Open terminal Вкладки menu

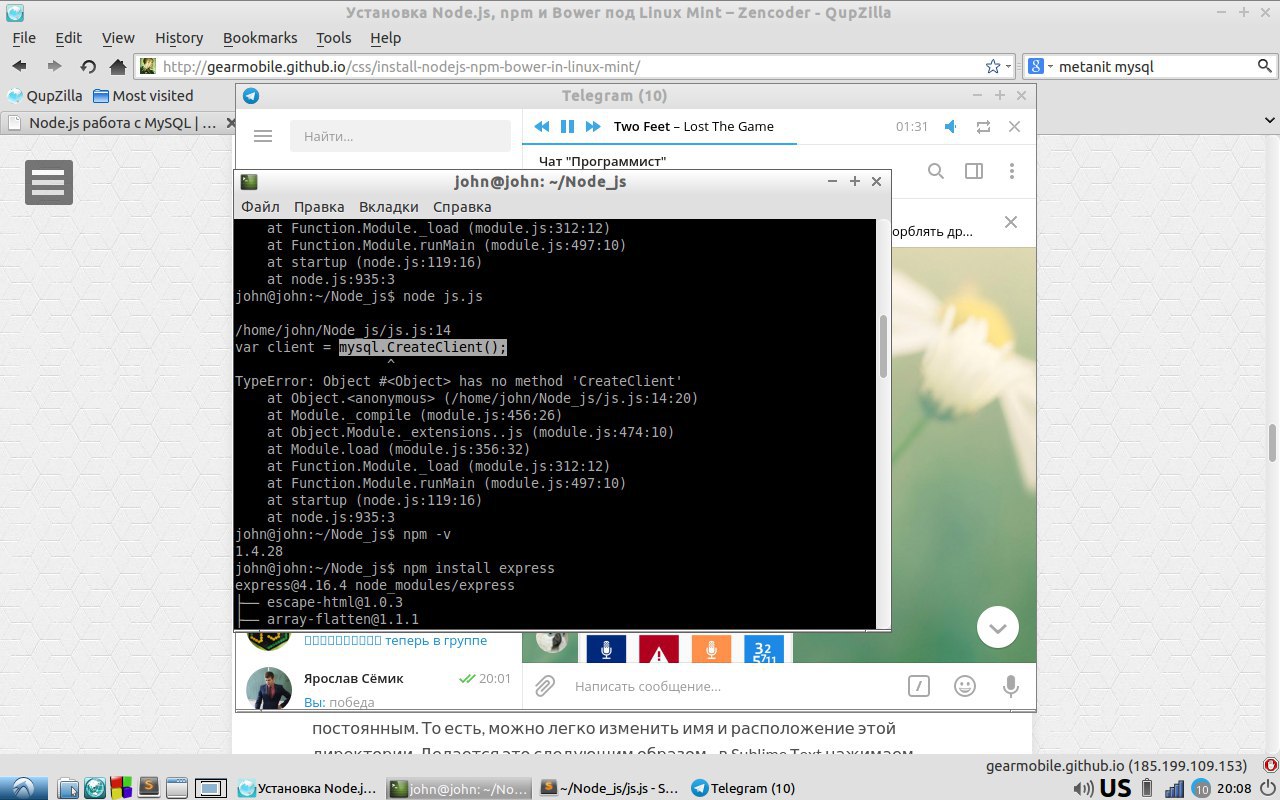tap(389, 207)
